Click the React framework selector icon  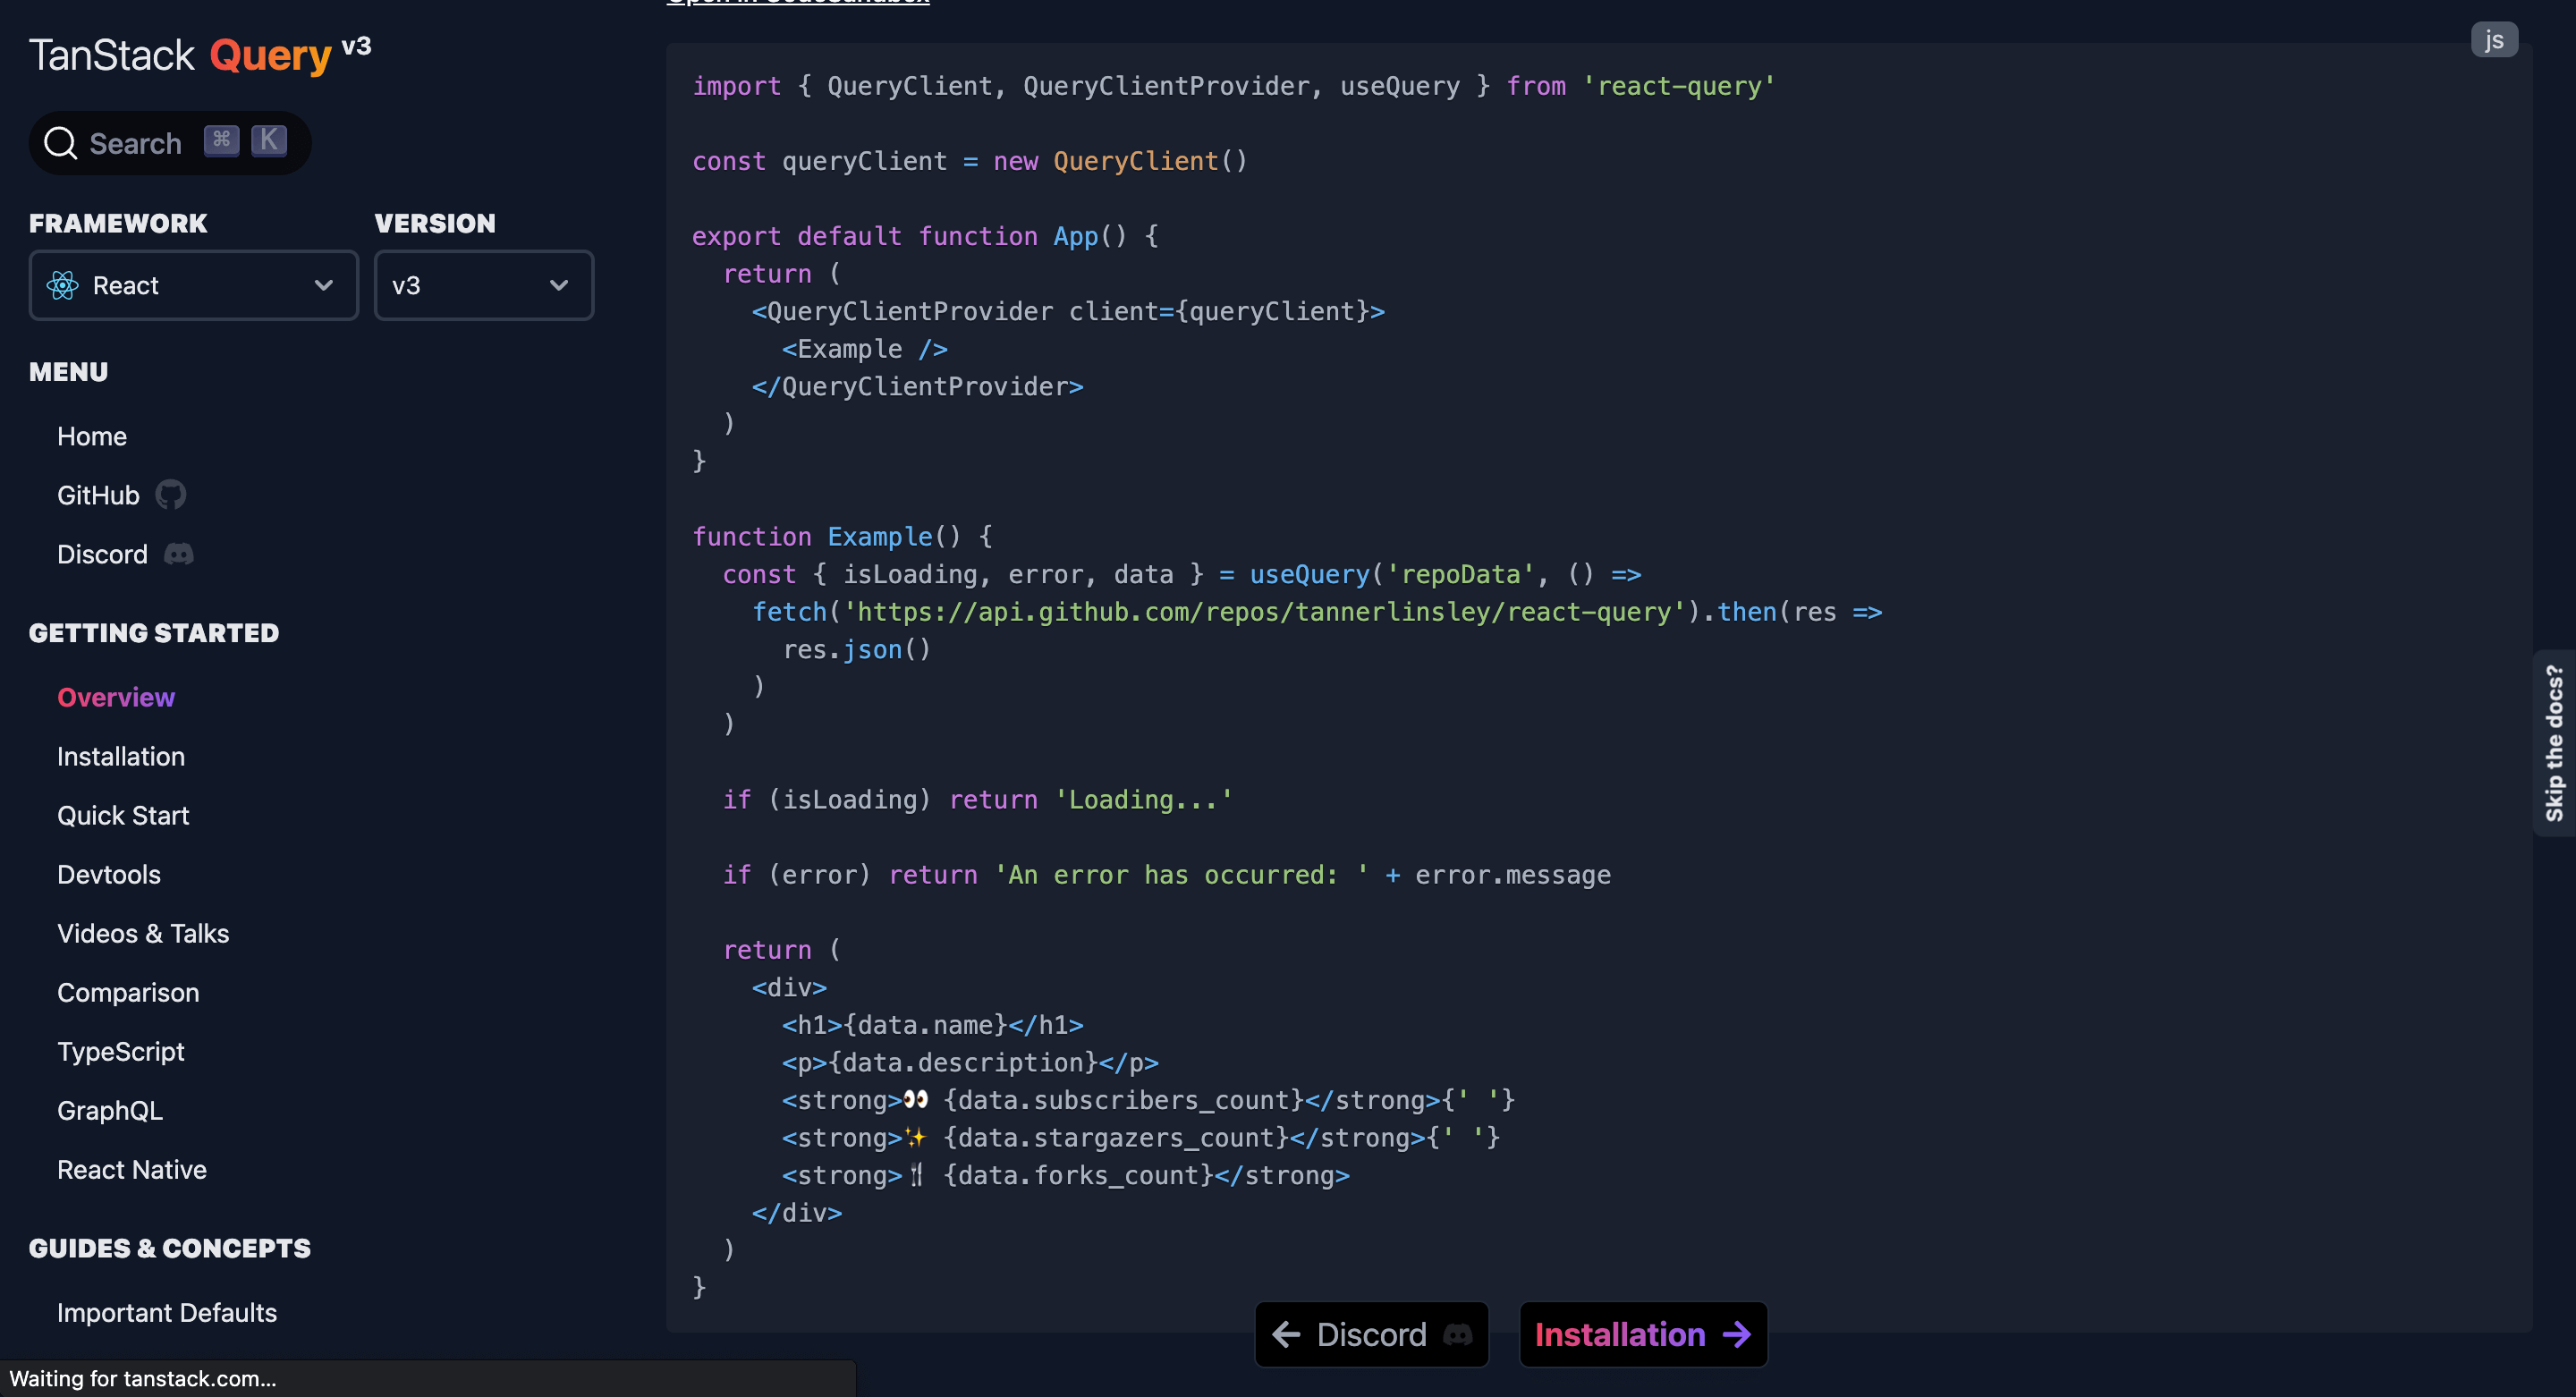coord(65,284)
